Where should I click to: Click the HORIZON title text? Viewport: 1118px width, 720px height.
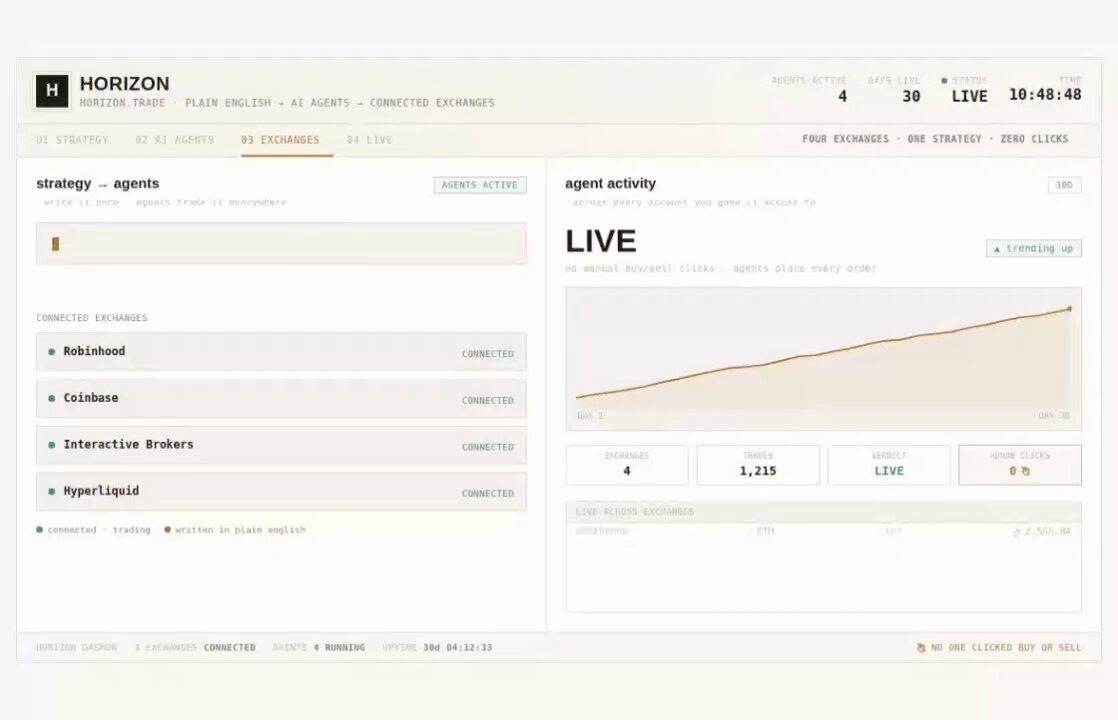[x=125, y=83]
